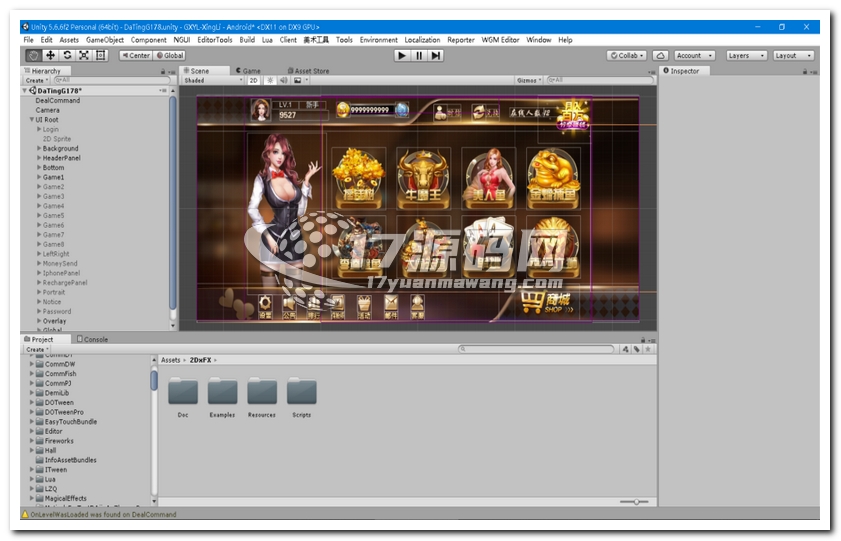The height and width of the screenshot is (541, 841).
Task: Toggle scene effects image icon
Action: pyautogui.click(x=298, y=80)
